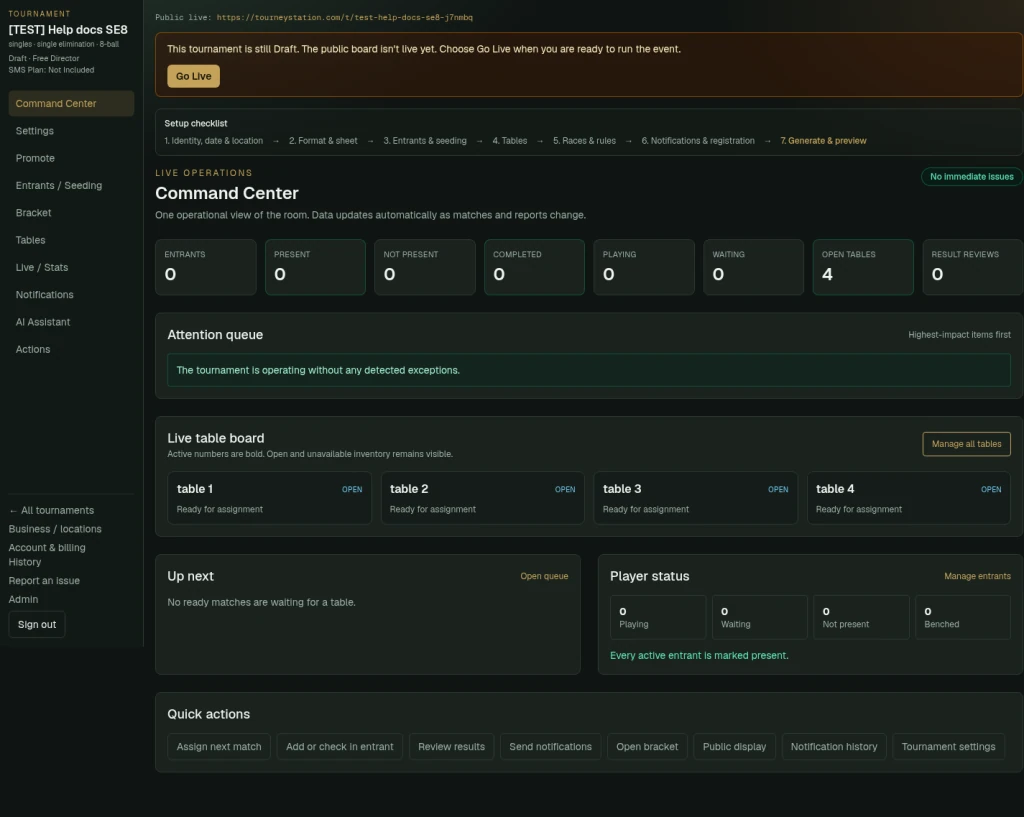This screenshot has height=817, width=1024.
Task: Select Benched count in Player status
Action: (x=963, y=617)
